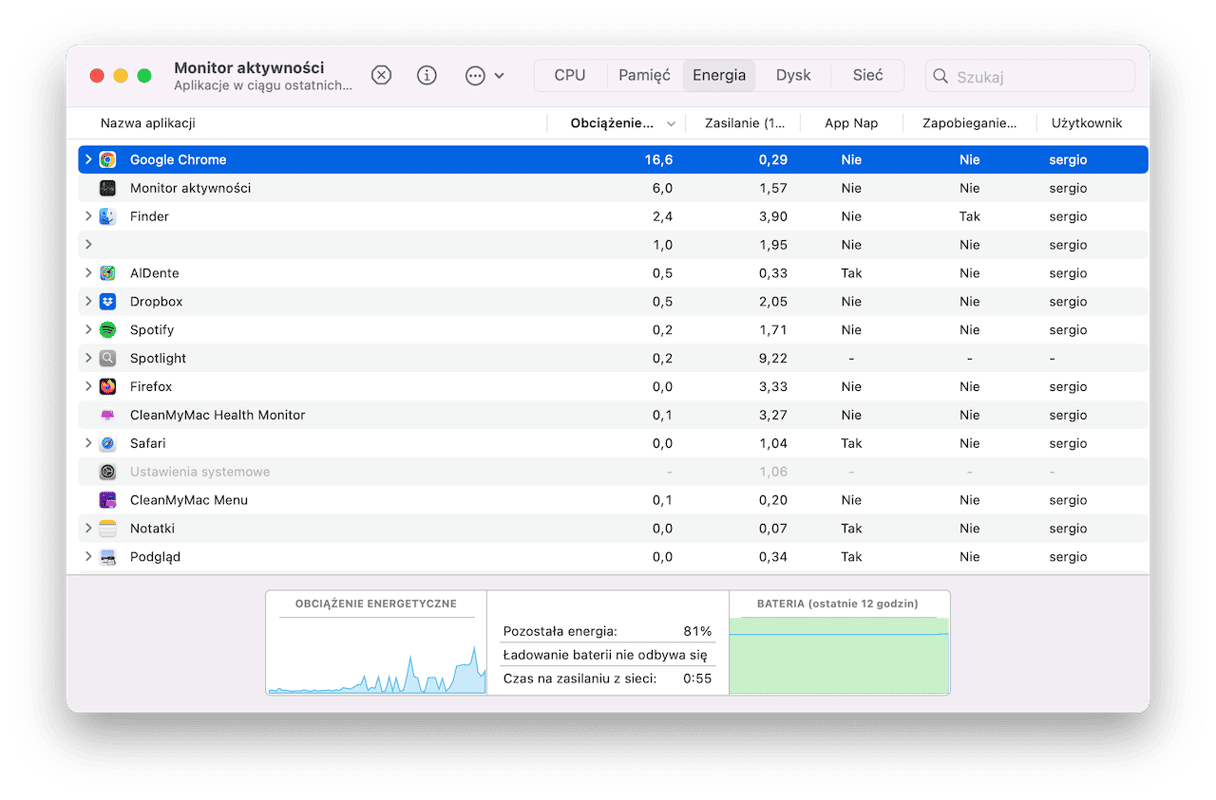Expand the Finder process group
1216x800 pixels.
tap(88, 216)
